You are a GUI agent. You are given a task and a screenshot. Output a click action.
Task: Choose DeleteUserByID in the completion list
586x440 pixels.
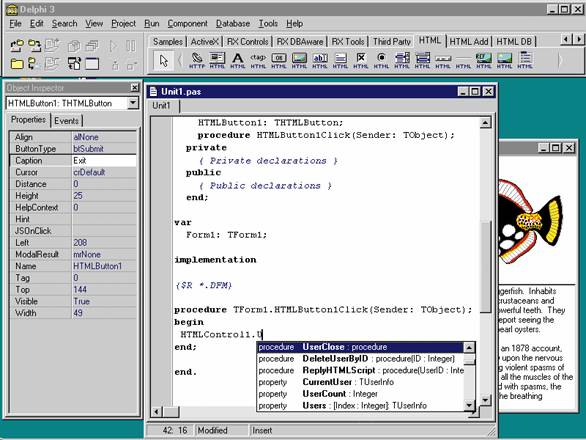pyautogui.click(x=360, y=359)
